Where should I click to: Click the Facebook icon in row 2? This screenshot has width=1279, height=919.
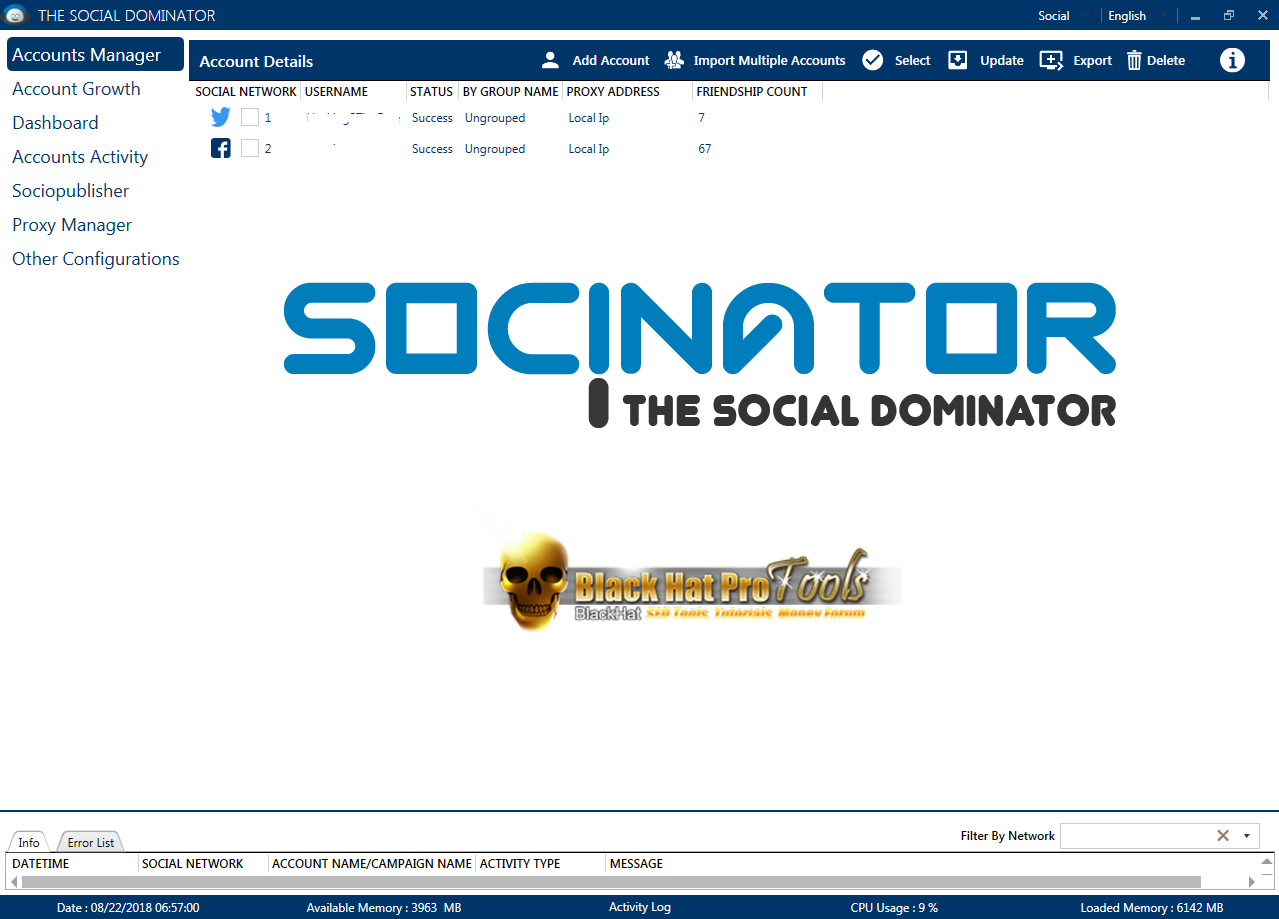click(221, 148)
